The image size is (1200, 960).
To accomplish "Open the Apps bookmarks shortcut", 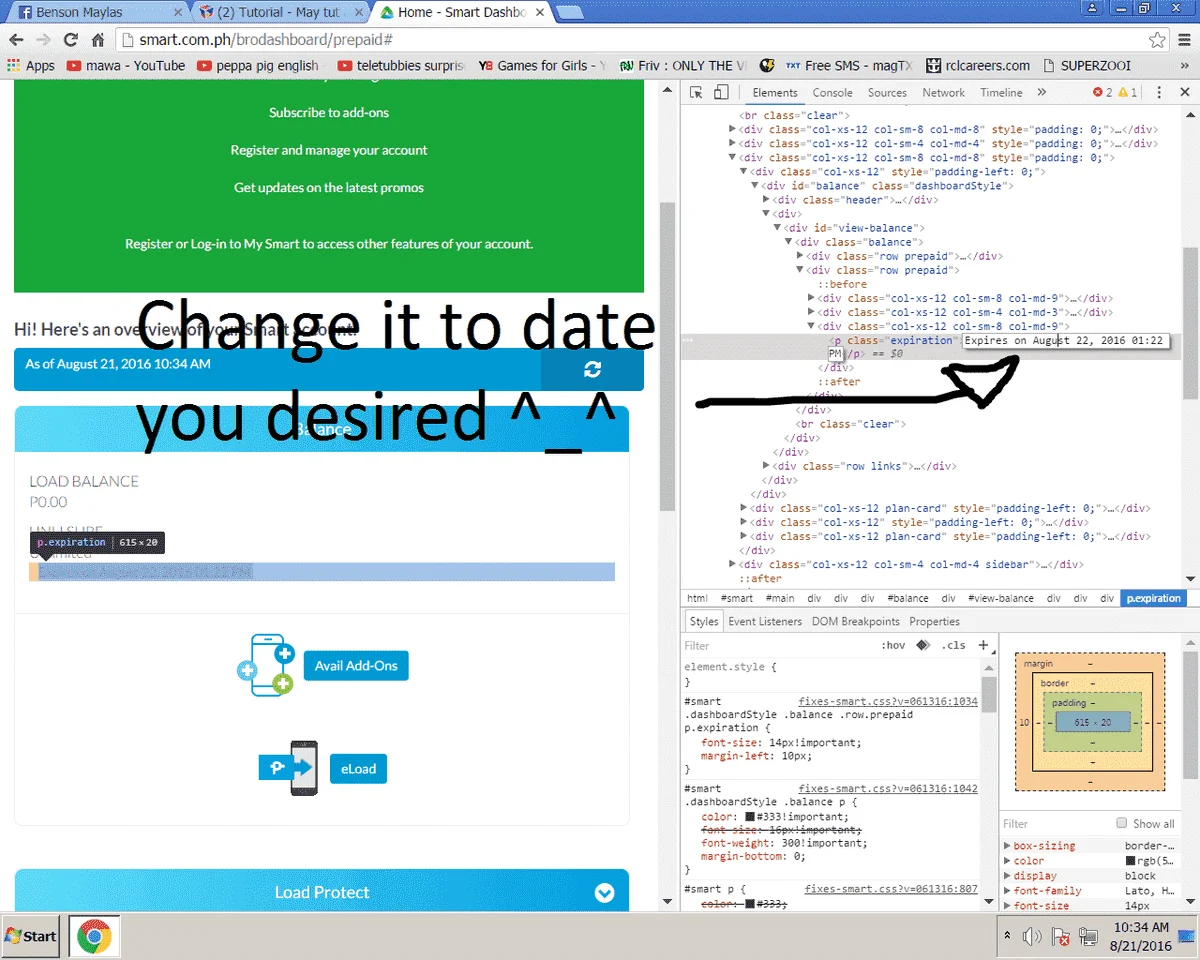I will [x=31, y=65].
